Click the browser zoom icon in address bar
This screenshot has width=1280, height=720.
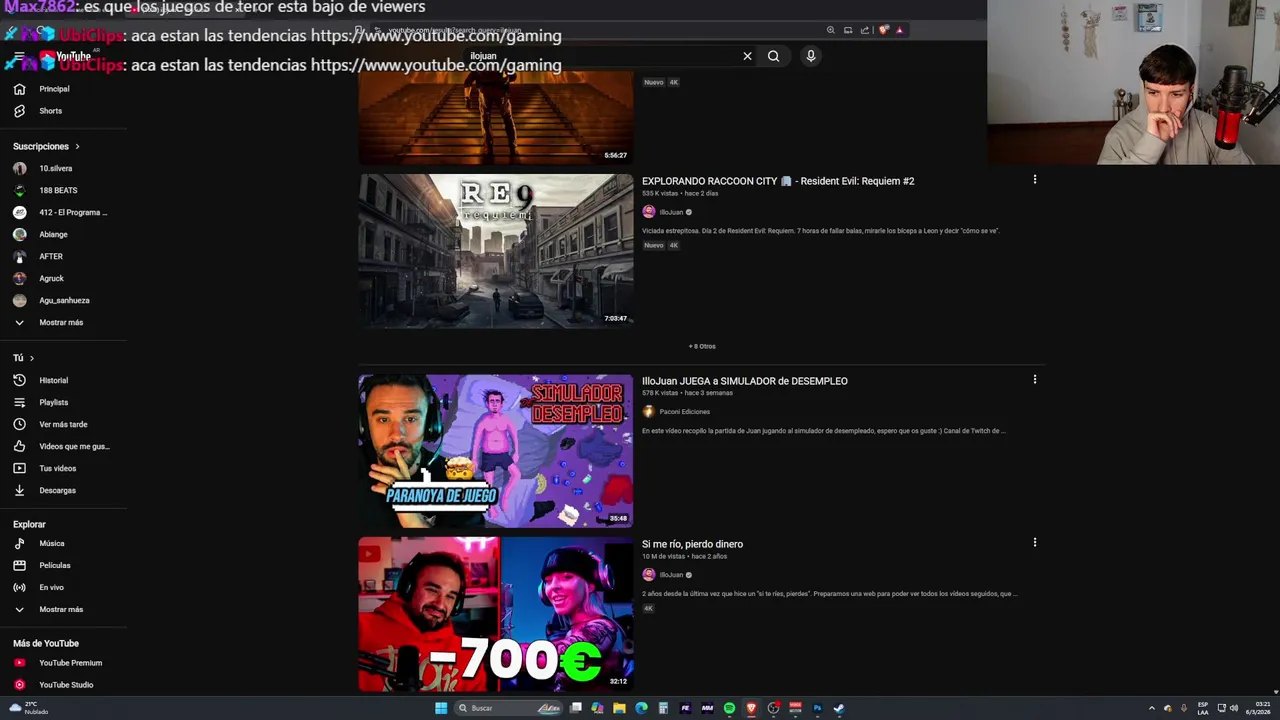coord(830,30)
